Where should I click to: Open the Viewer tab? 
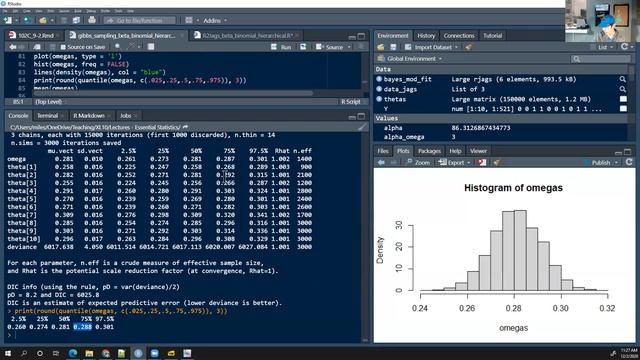coord(478,151)
